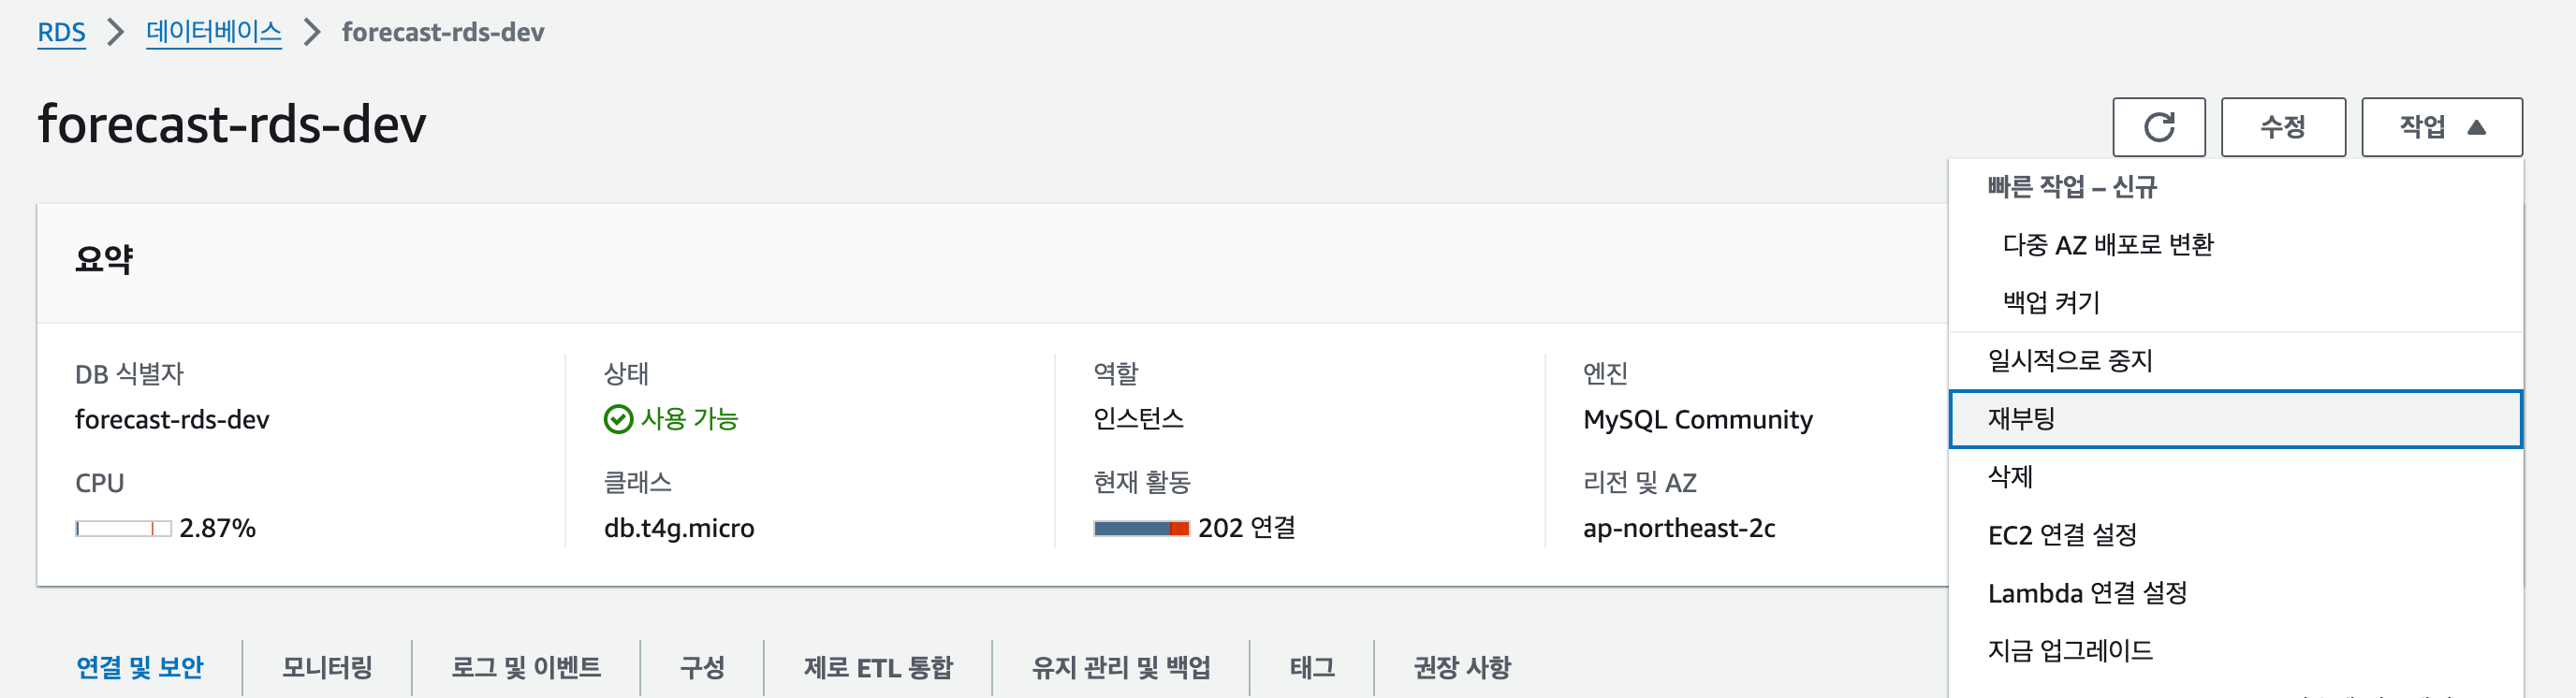Click the refresh icon button
The image size is (2576, 698).
[x=2158, y=127]
